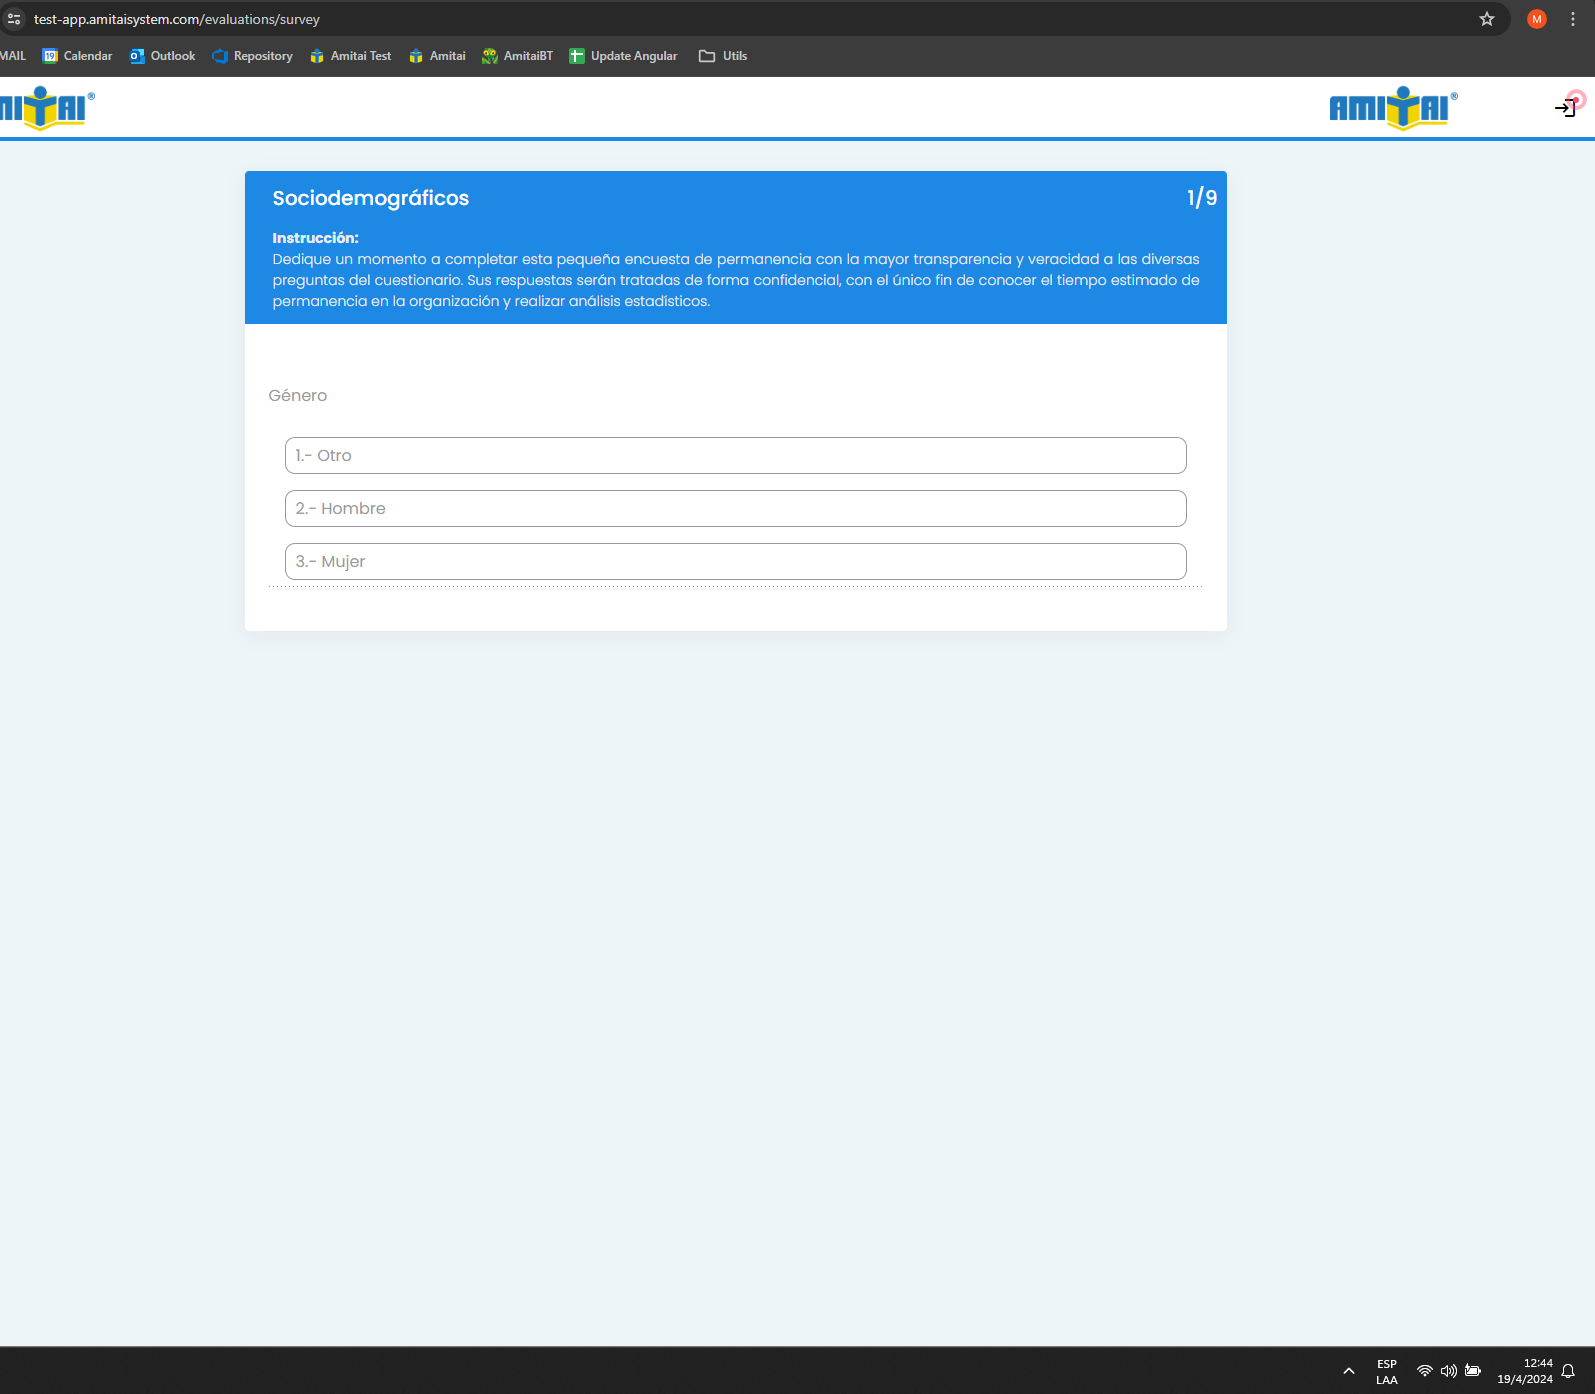1595x1394 pixels.
Task: Choose the "3.- Mujer" gender option
Action: tap(735, 562)
